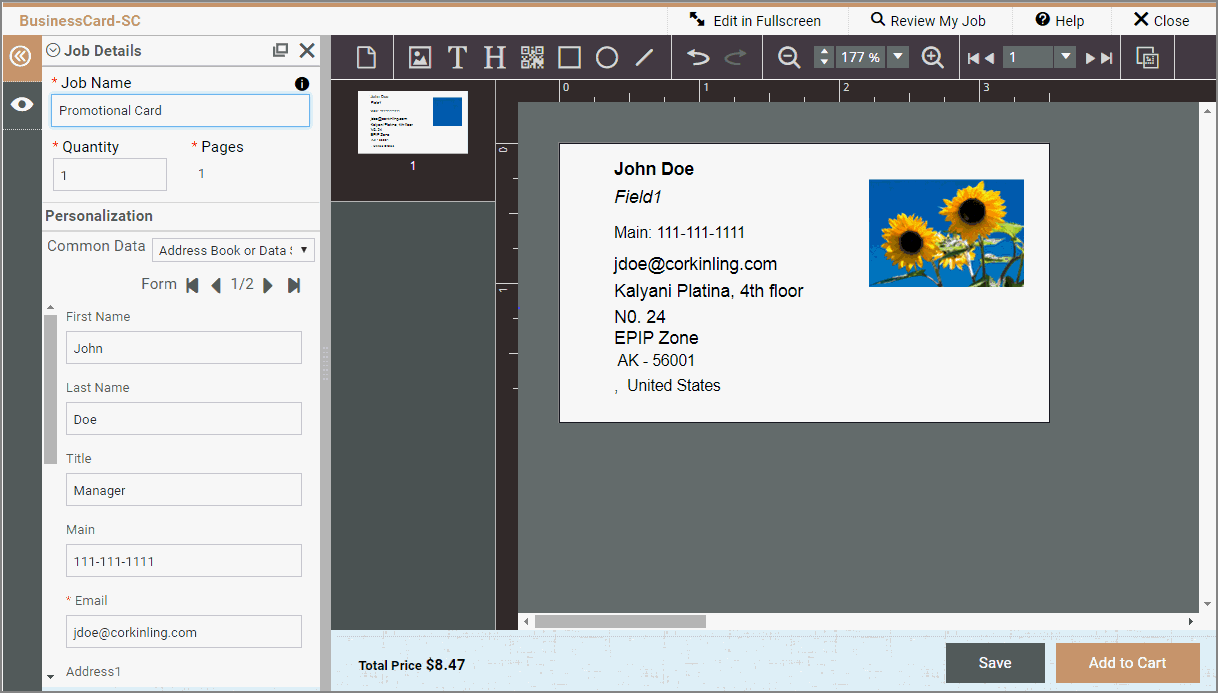Zoom in with the magnifier plus
The width and height of the screenshot is (1218, 693).
(932, 58)
